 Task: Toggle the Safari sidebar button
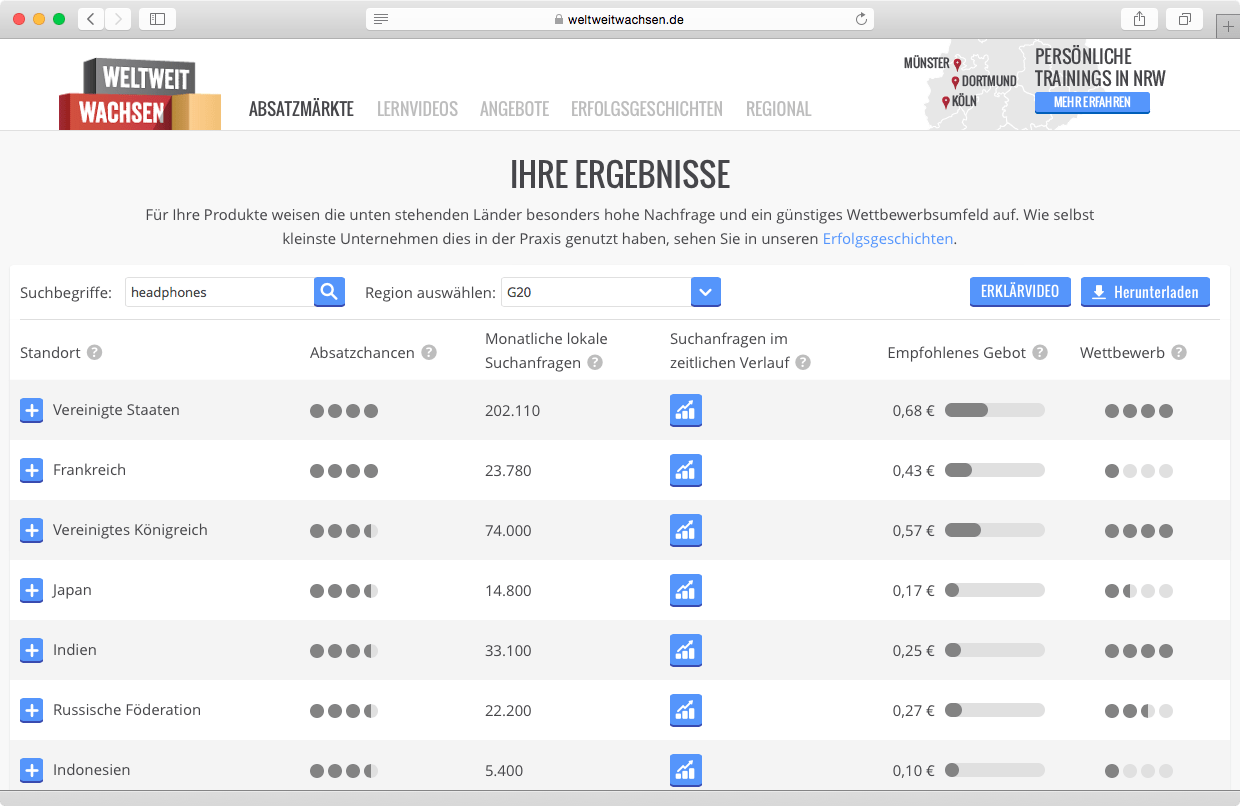pos(157,19)
